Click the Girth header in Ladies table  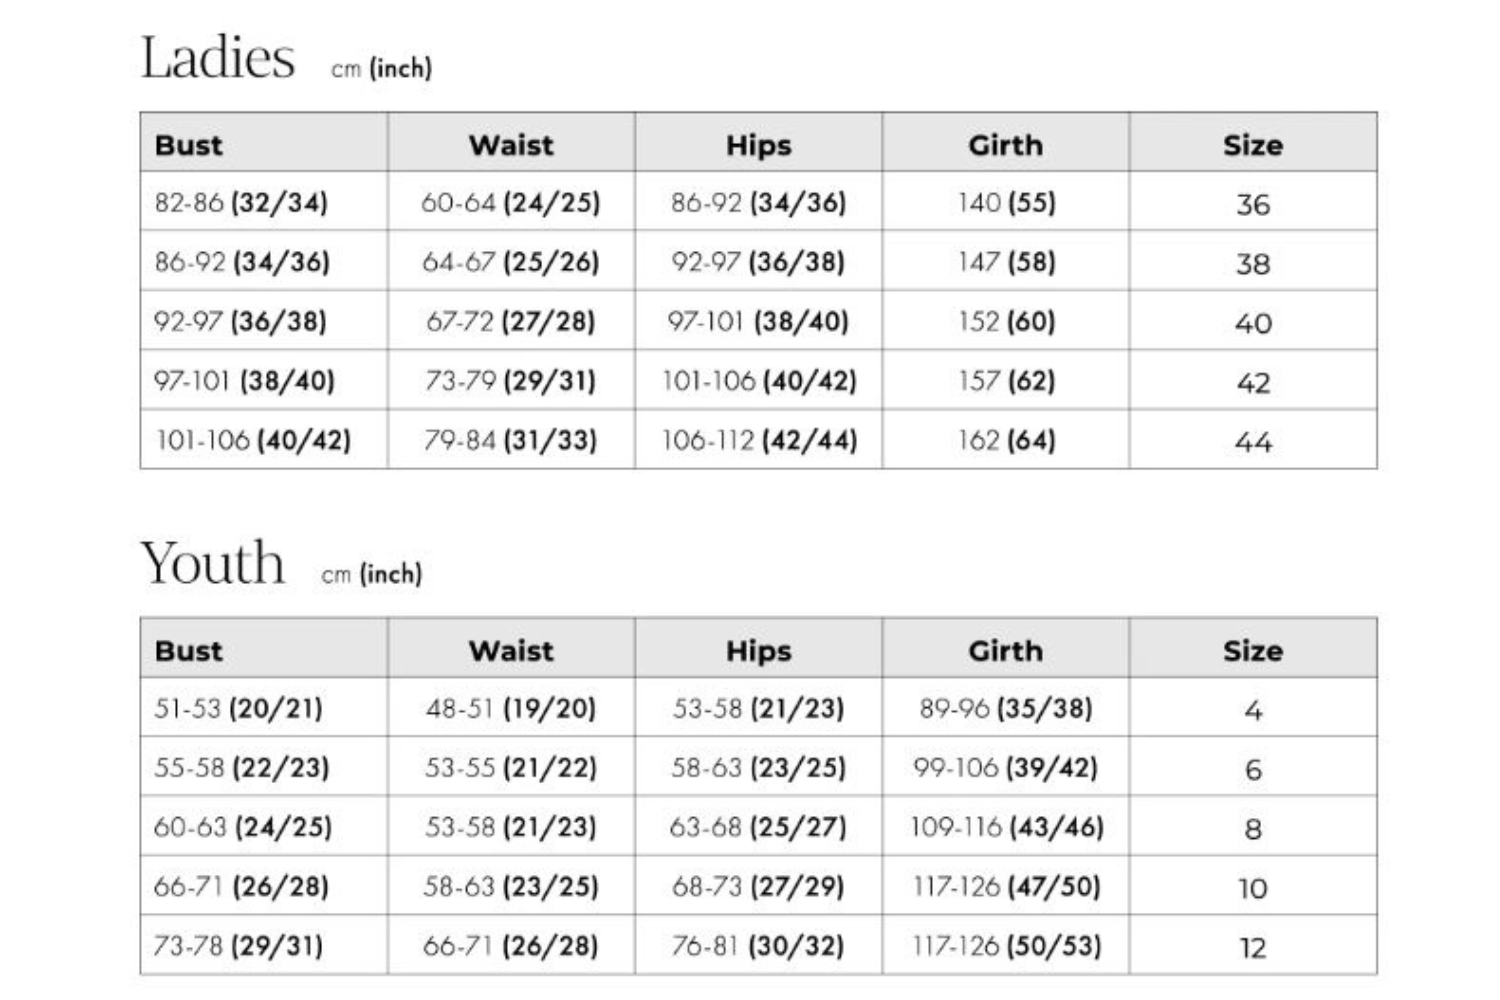coord(1005,145)
